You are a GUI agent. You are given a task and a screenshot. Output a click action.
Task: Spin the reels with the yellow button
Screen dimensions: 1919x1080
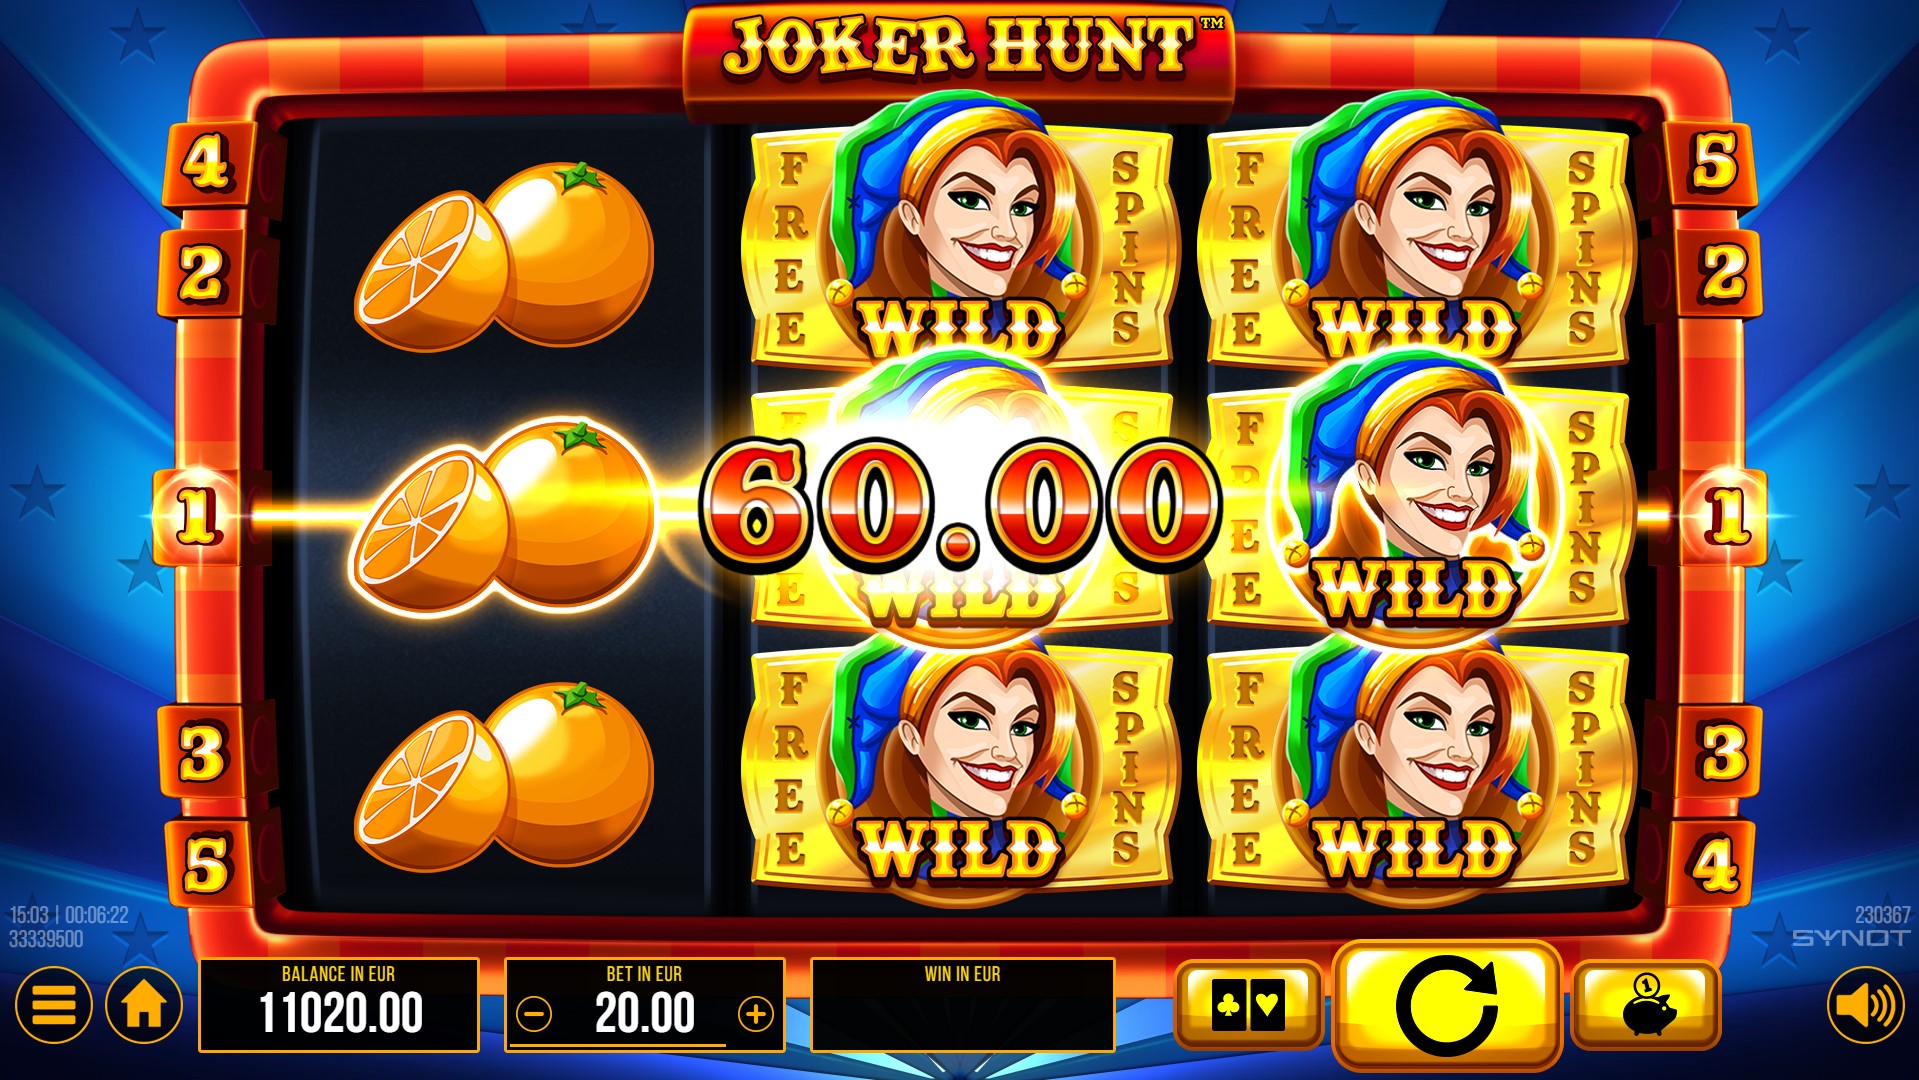[x=1446, y=1005]
